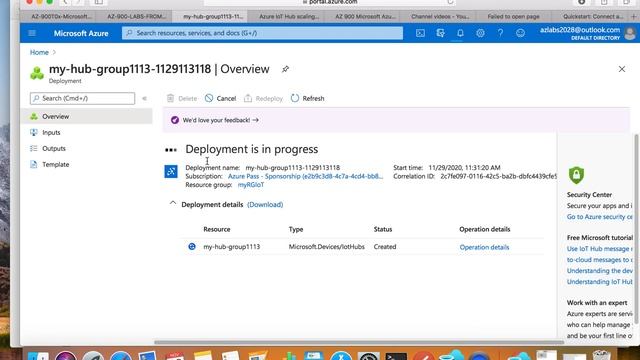This screenshot has height=360, width=640.
Task: Open the account avatar menu
Action: pyautogui.click(x=630, y=33)
